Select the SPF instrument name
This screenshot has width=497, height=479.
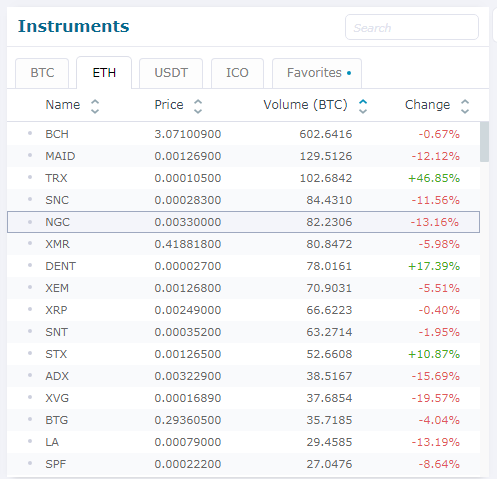(x=56, y=464)
